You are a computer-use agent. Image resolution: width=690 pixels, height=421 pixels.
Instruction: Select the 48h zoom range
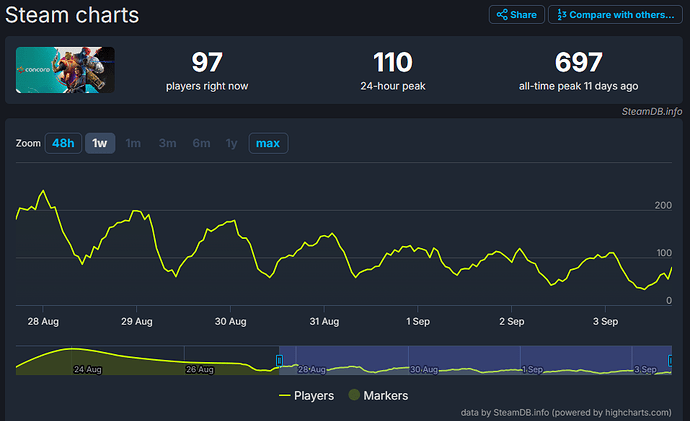[63, 143]
